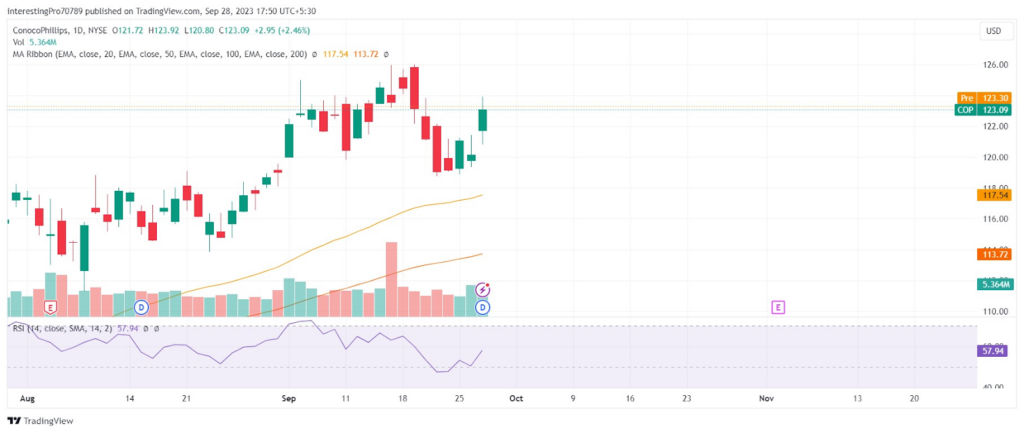Click the purple upcoming earnings E marker
The width and height of the screenshot is (1024, 433).
(x=778, y=306)
